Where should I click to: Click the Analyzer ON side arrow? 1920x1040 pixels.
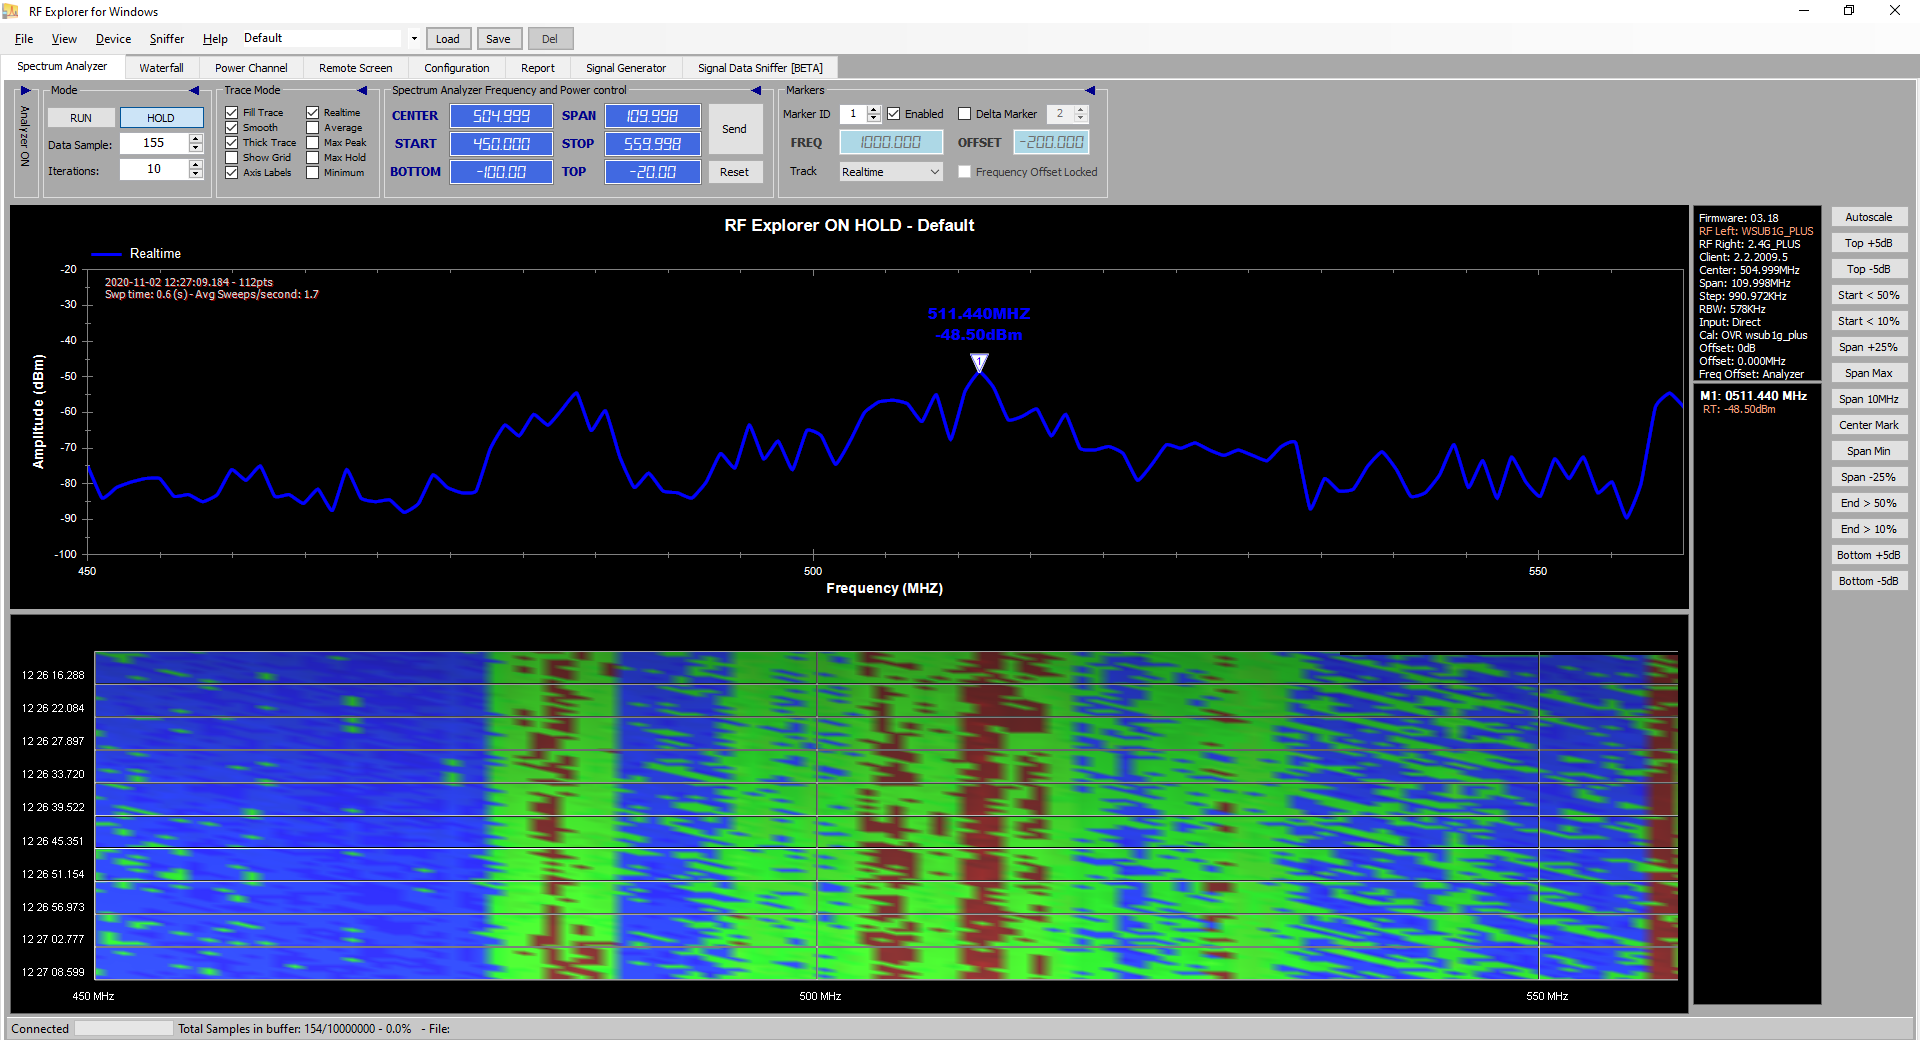click(x=25, y=90)
